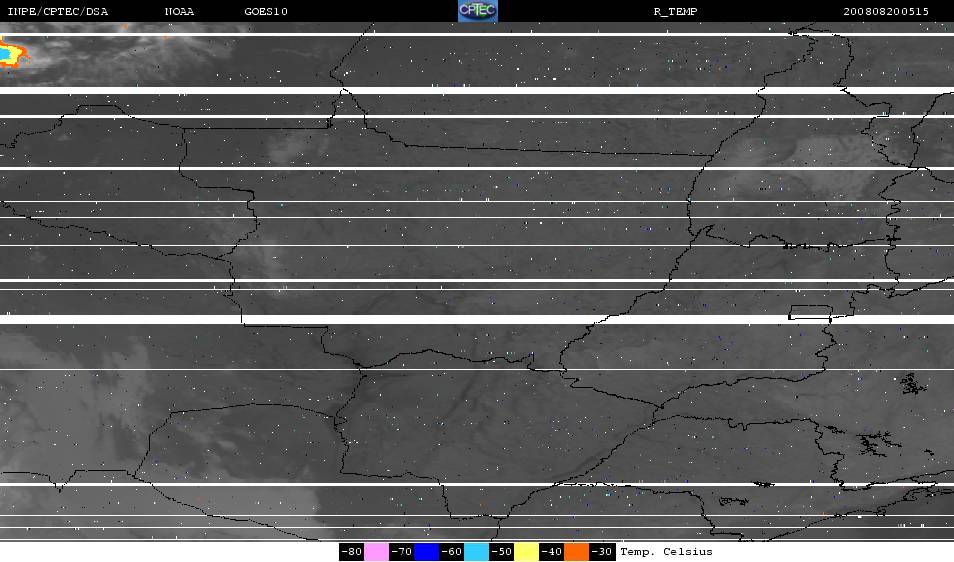Viewport: 954px width, 562px height.
Task: Select the -60 legend label
Action: (452, 551)
